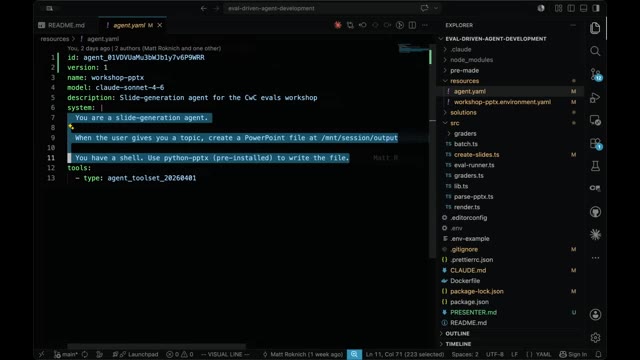Image resolution: width=640 pixels, height=360 pixels.
Task: Select the agent.yaml editor tab
Action: pyautogui.click(x=129, y=25)
